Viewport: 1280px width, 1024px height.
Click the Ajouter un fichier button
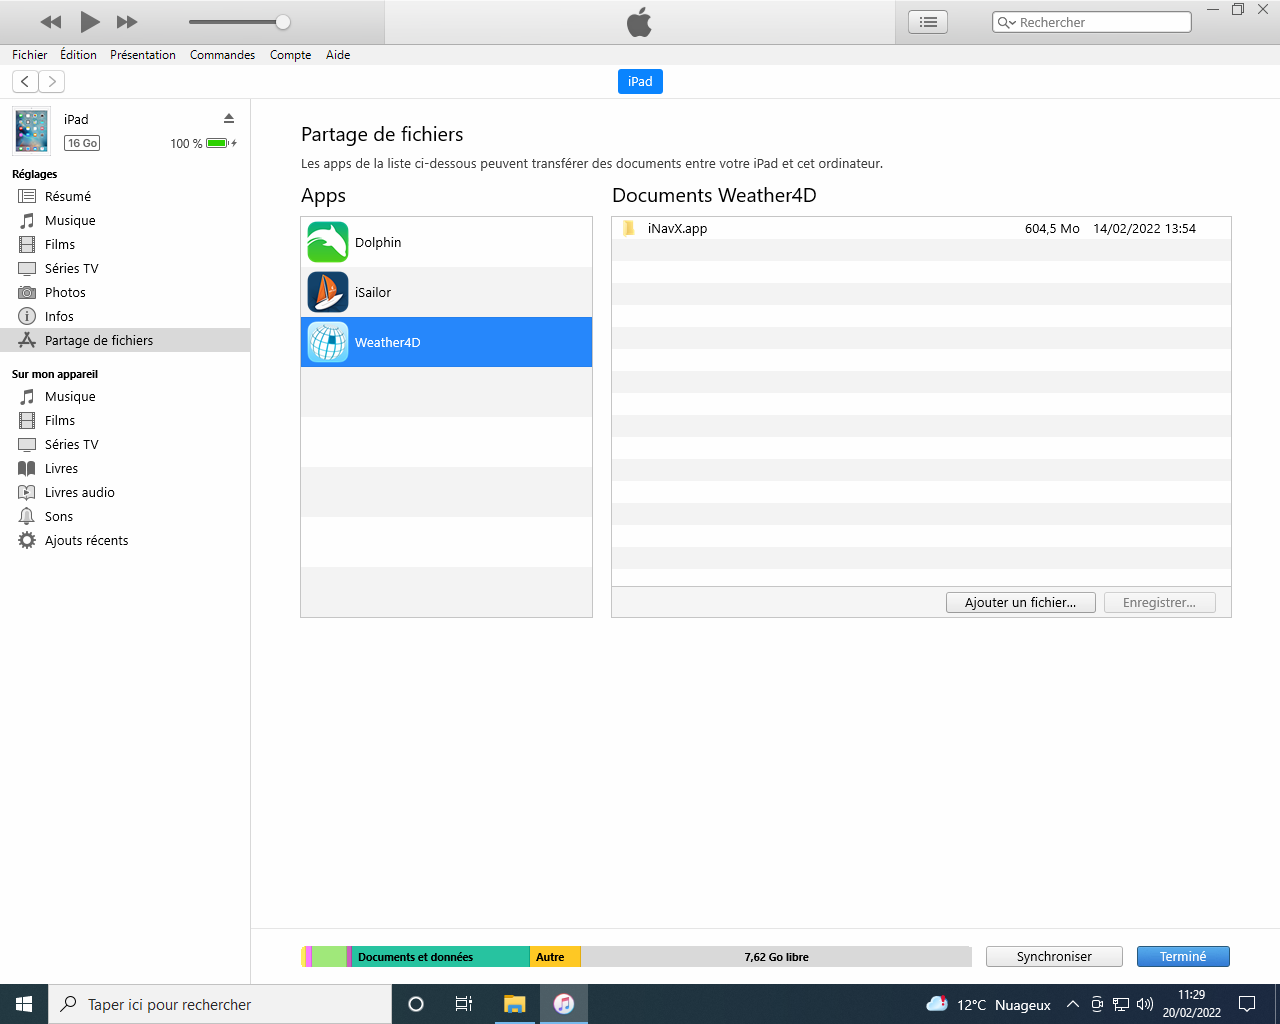1020,602
